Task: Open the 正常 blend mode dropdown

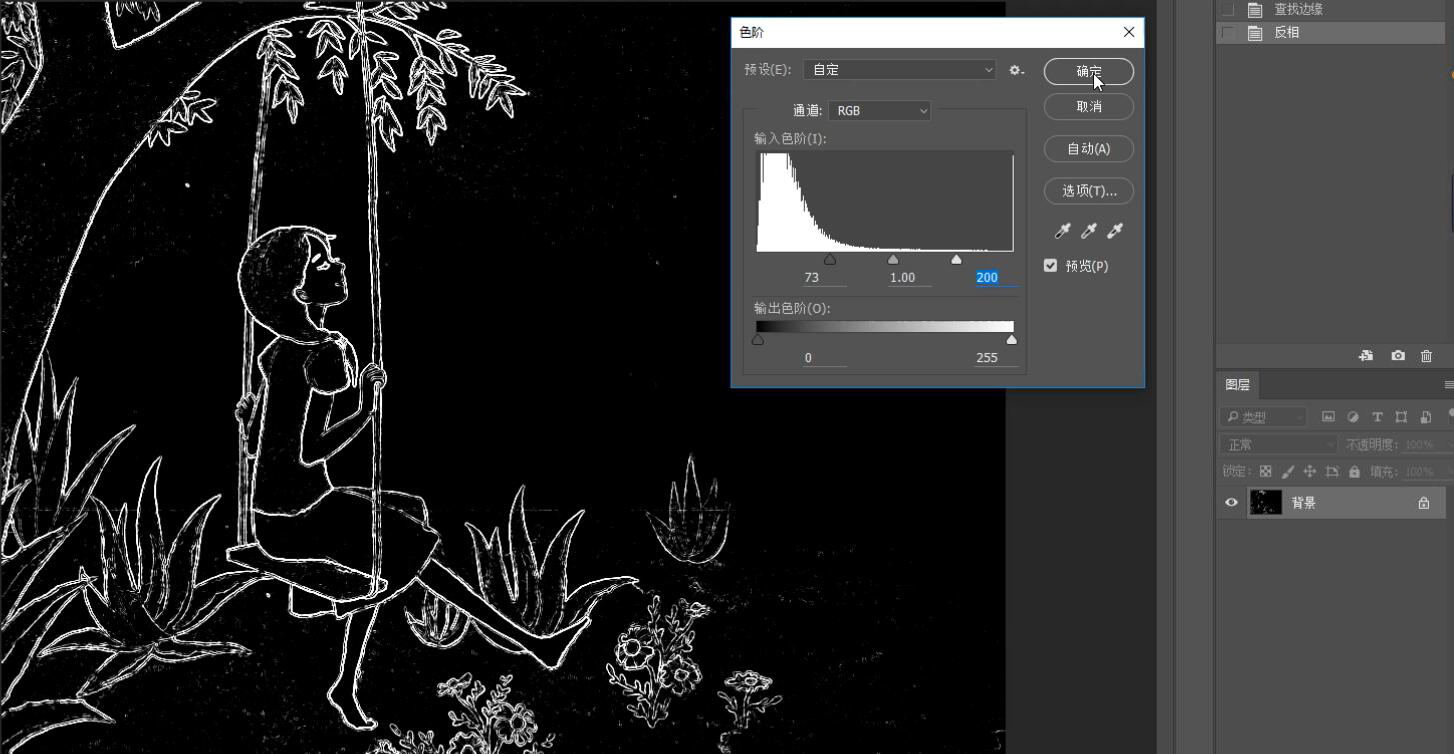Action: pyautogui.click(x=1278, y=444)
